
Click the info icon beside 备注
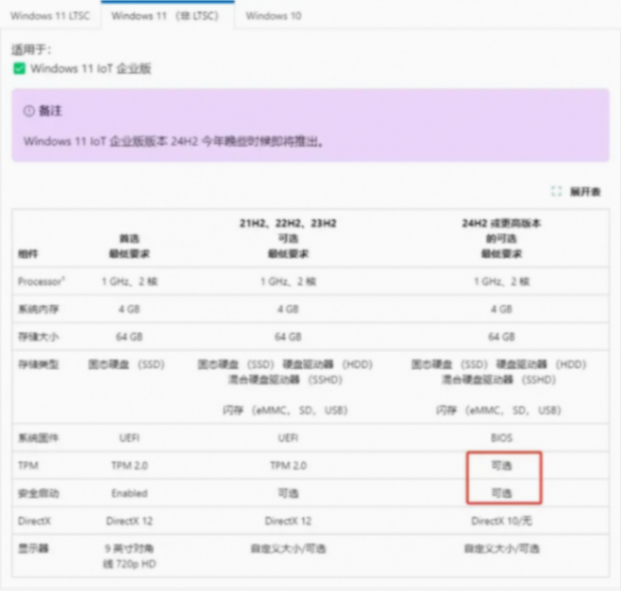tap(30, 111)
